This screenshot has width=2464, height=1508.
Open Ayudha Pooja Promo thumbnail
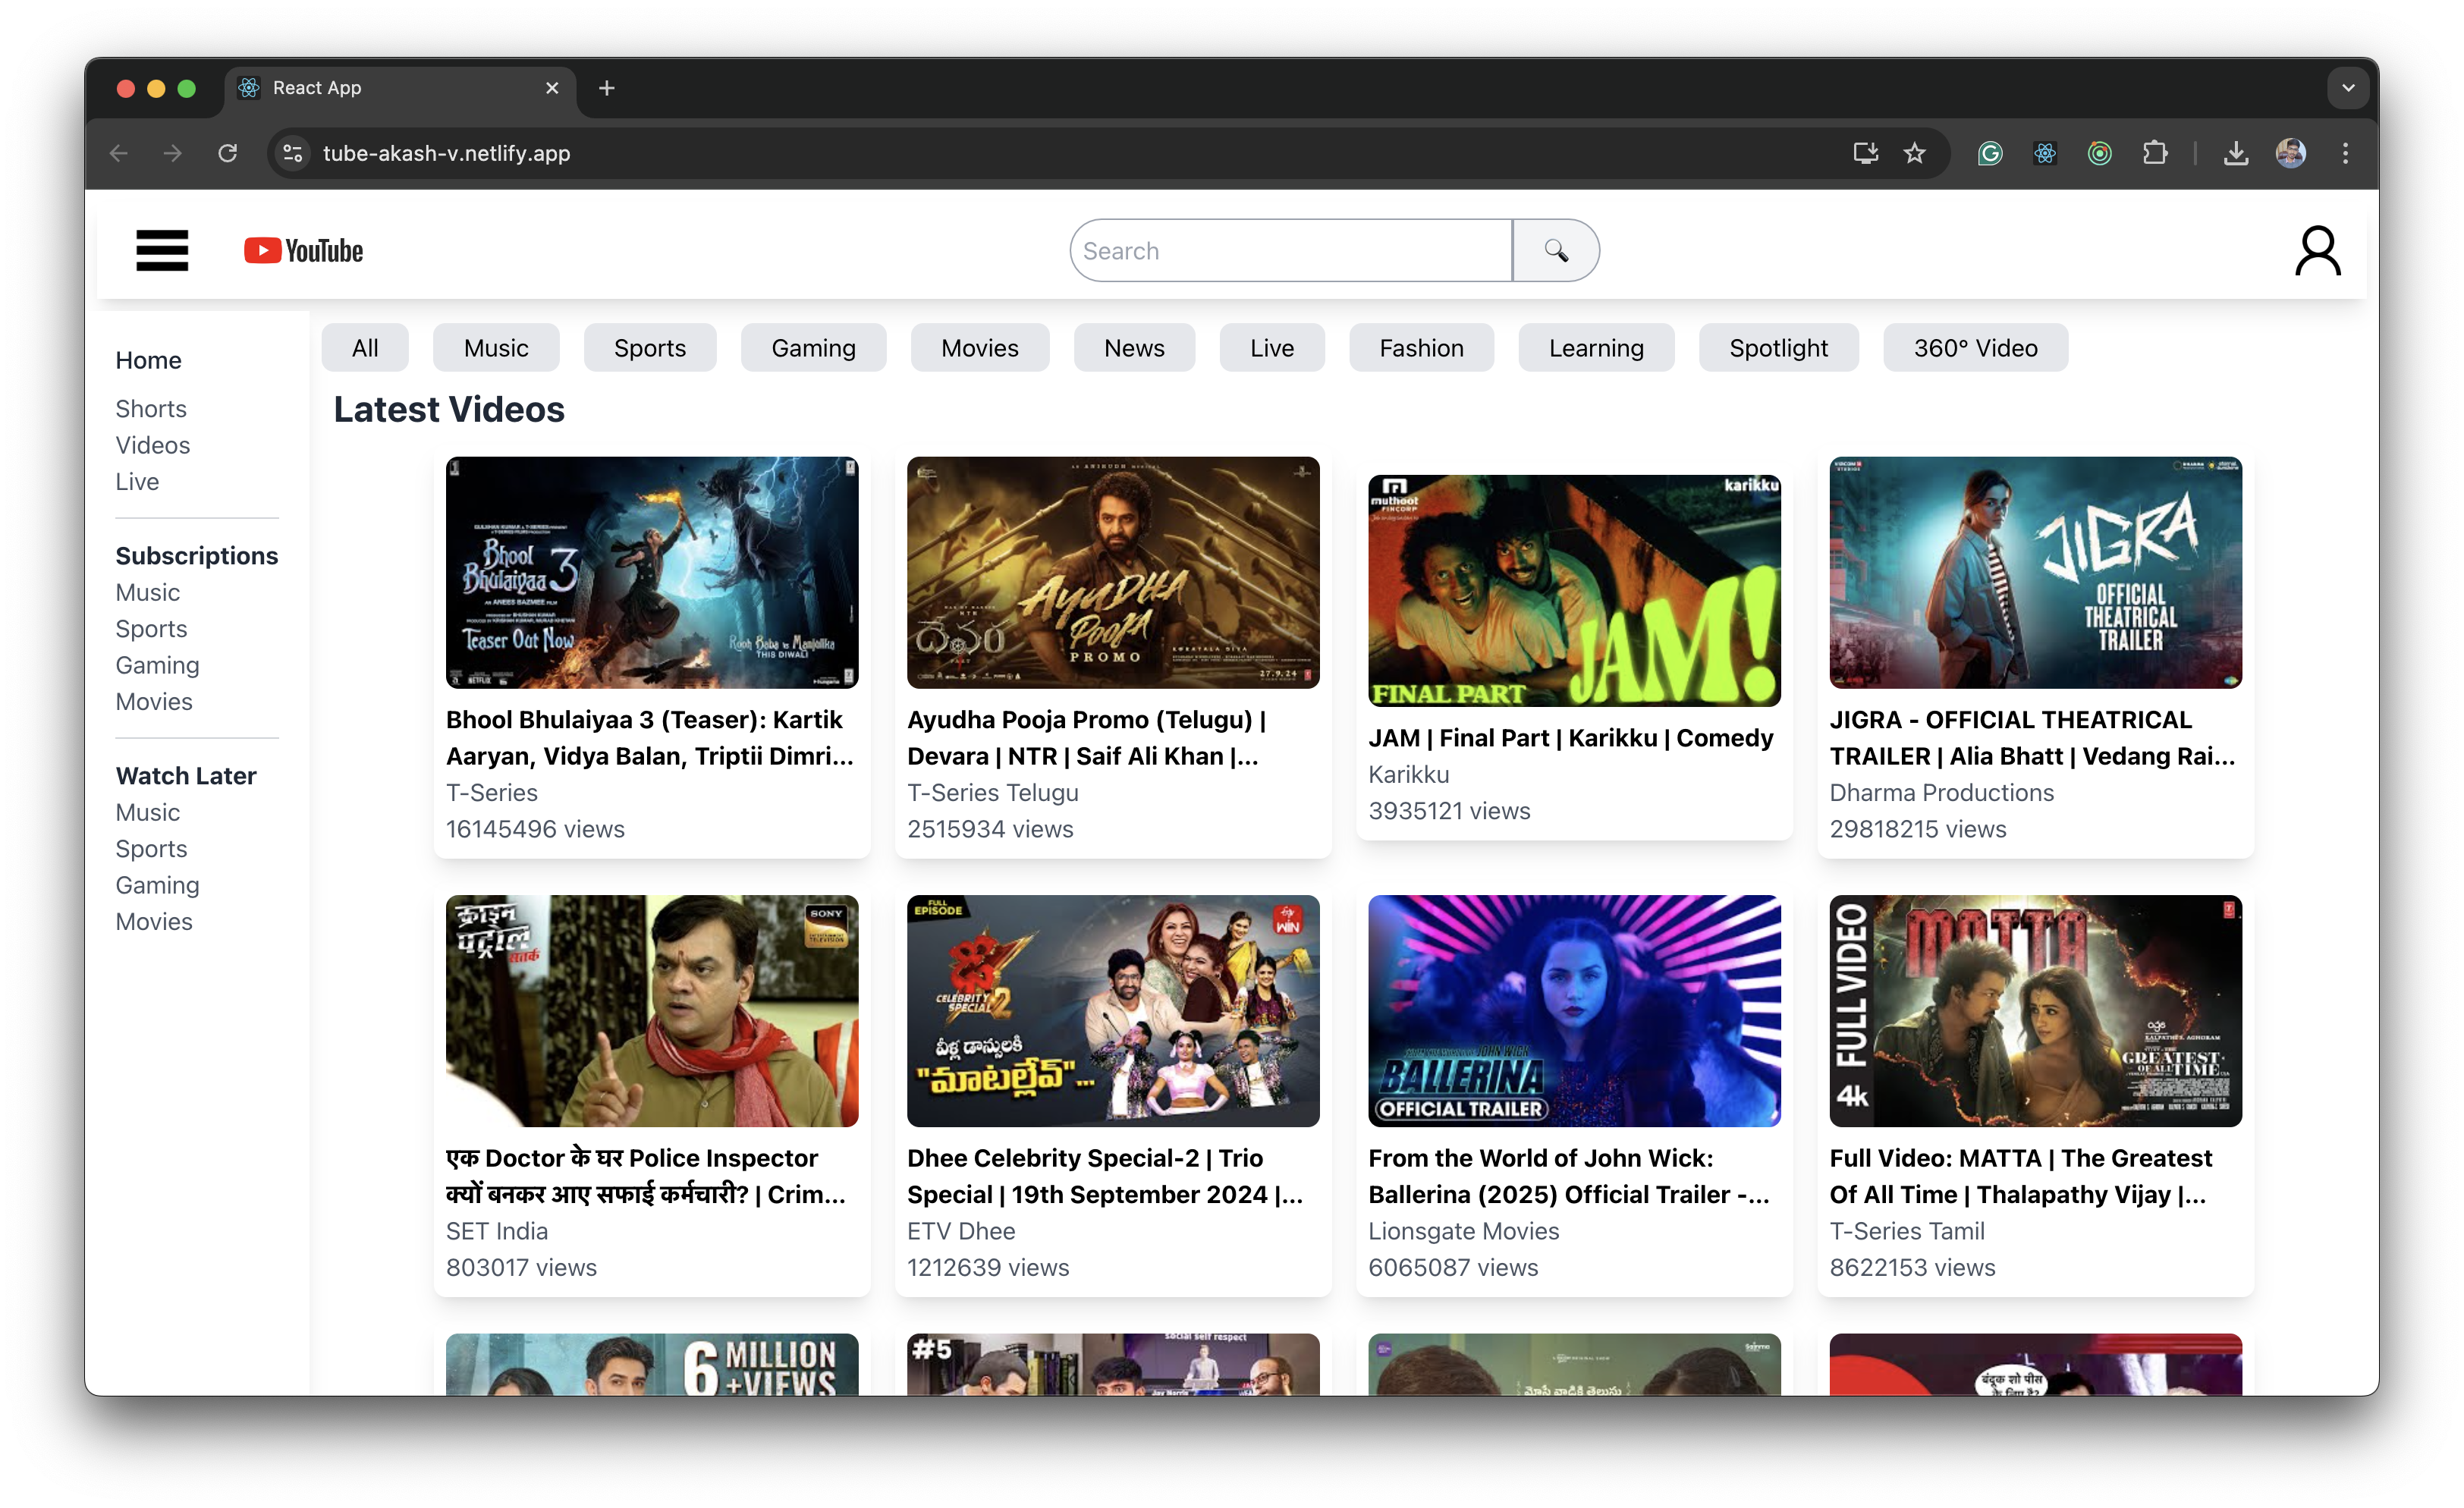[x=1113, y=573]
